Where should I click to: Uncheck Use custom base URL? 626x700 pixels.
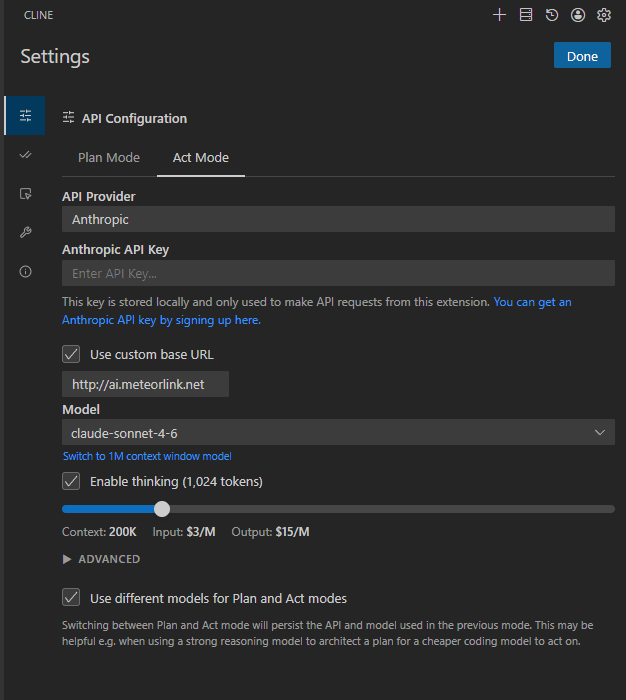click(71, 354)
